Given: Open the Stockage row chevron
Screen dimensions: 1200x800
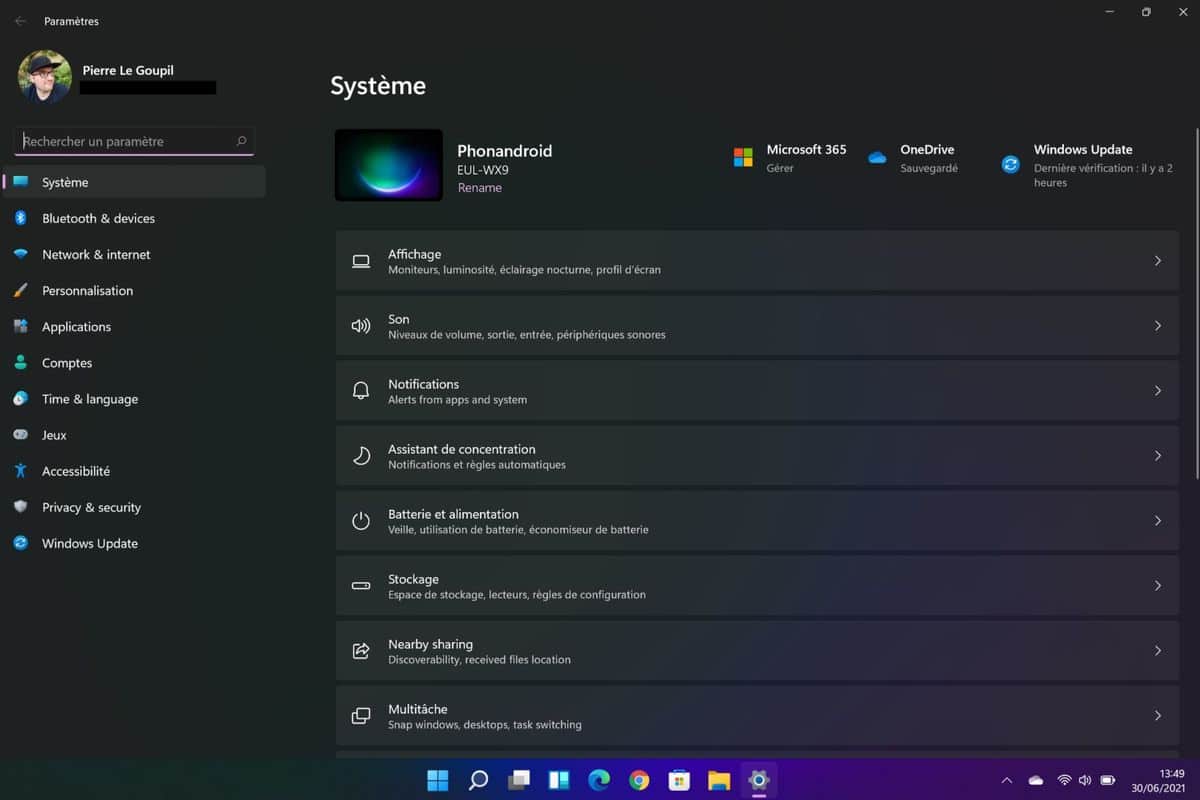Looking at the screenshot, I should pyautogui.click(x=1158, y=586).
